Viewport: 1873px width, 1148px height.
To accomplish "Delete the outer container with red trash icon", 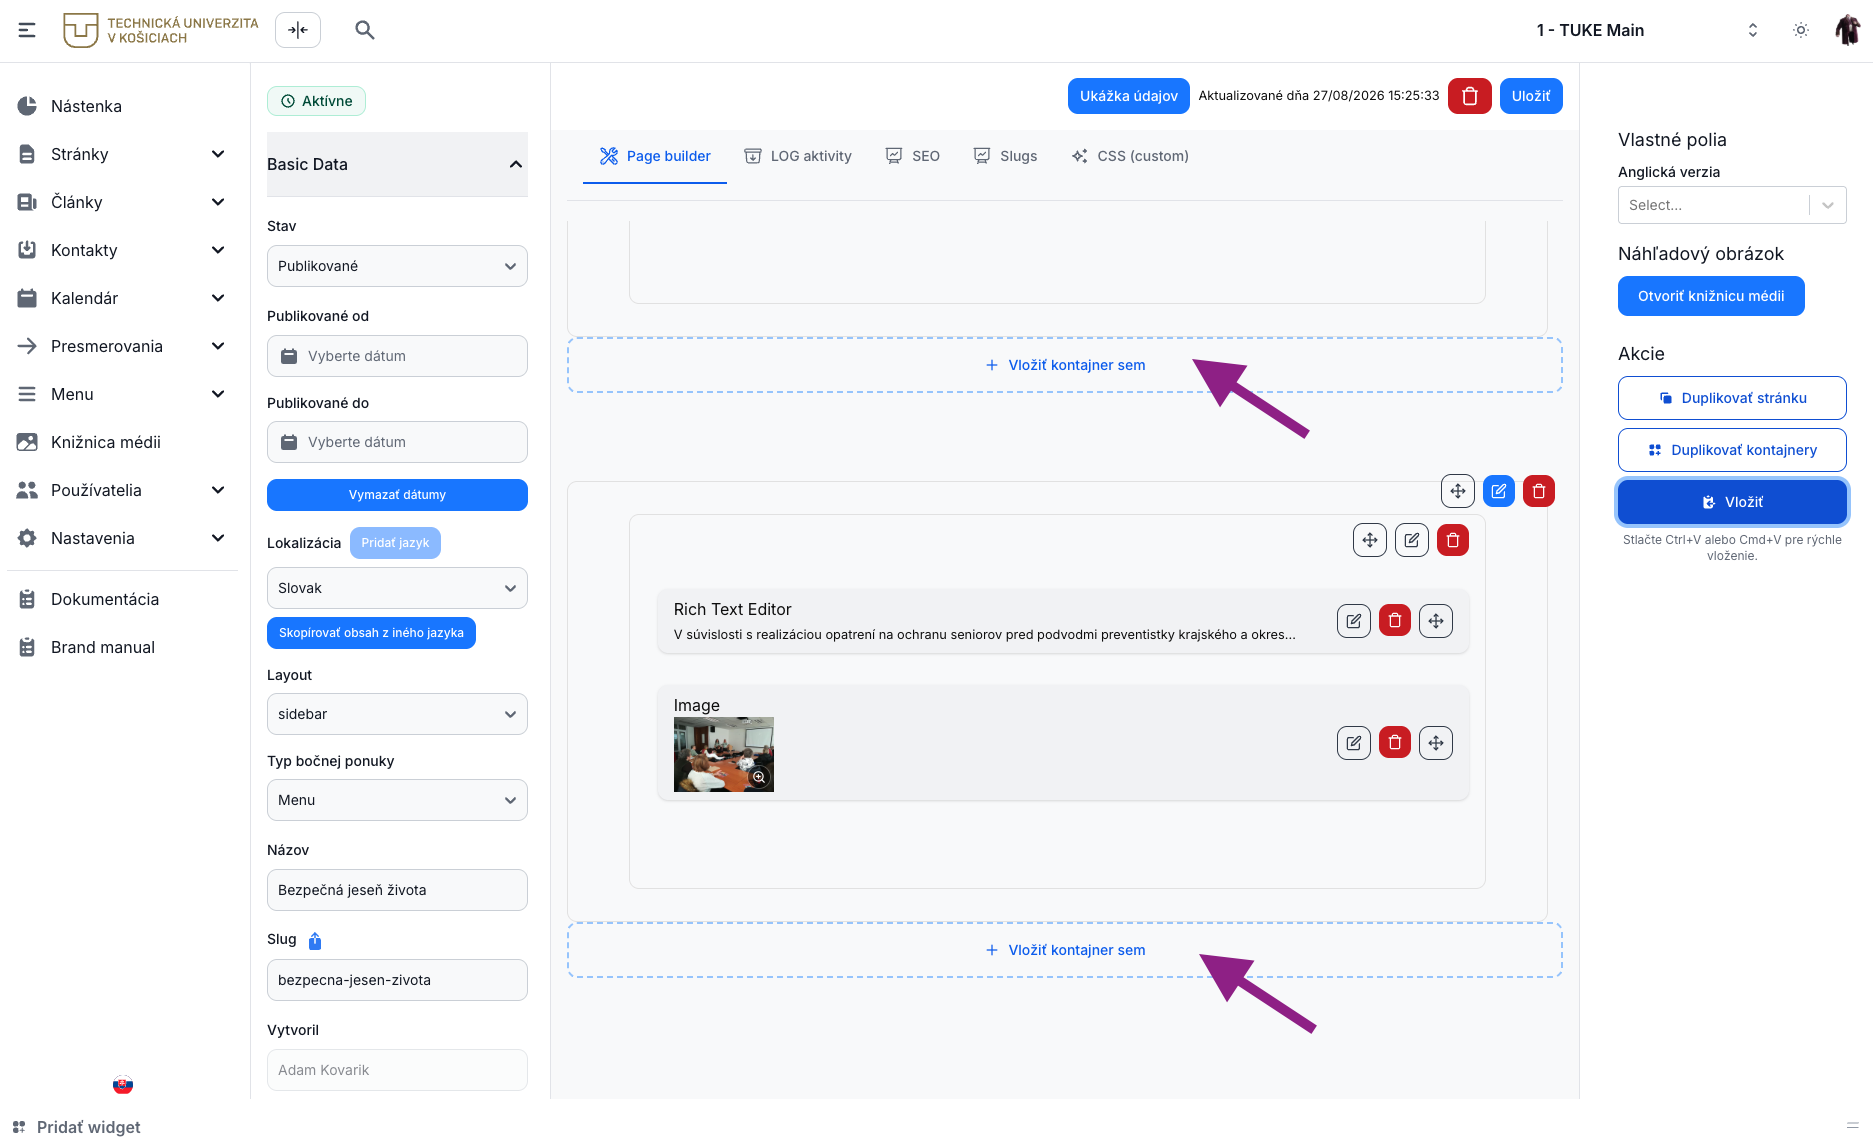I will pos(1539,491).
